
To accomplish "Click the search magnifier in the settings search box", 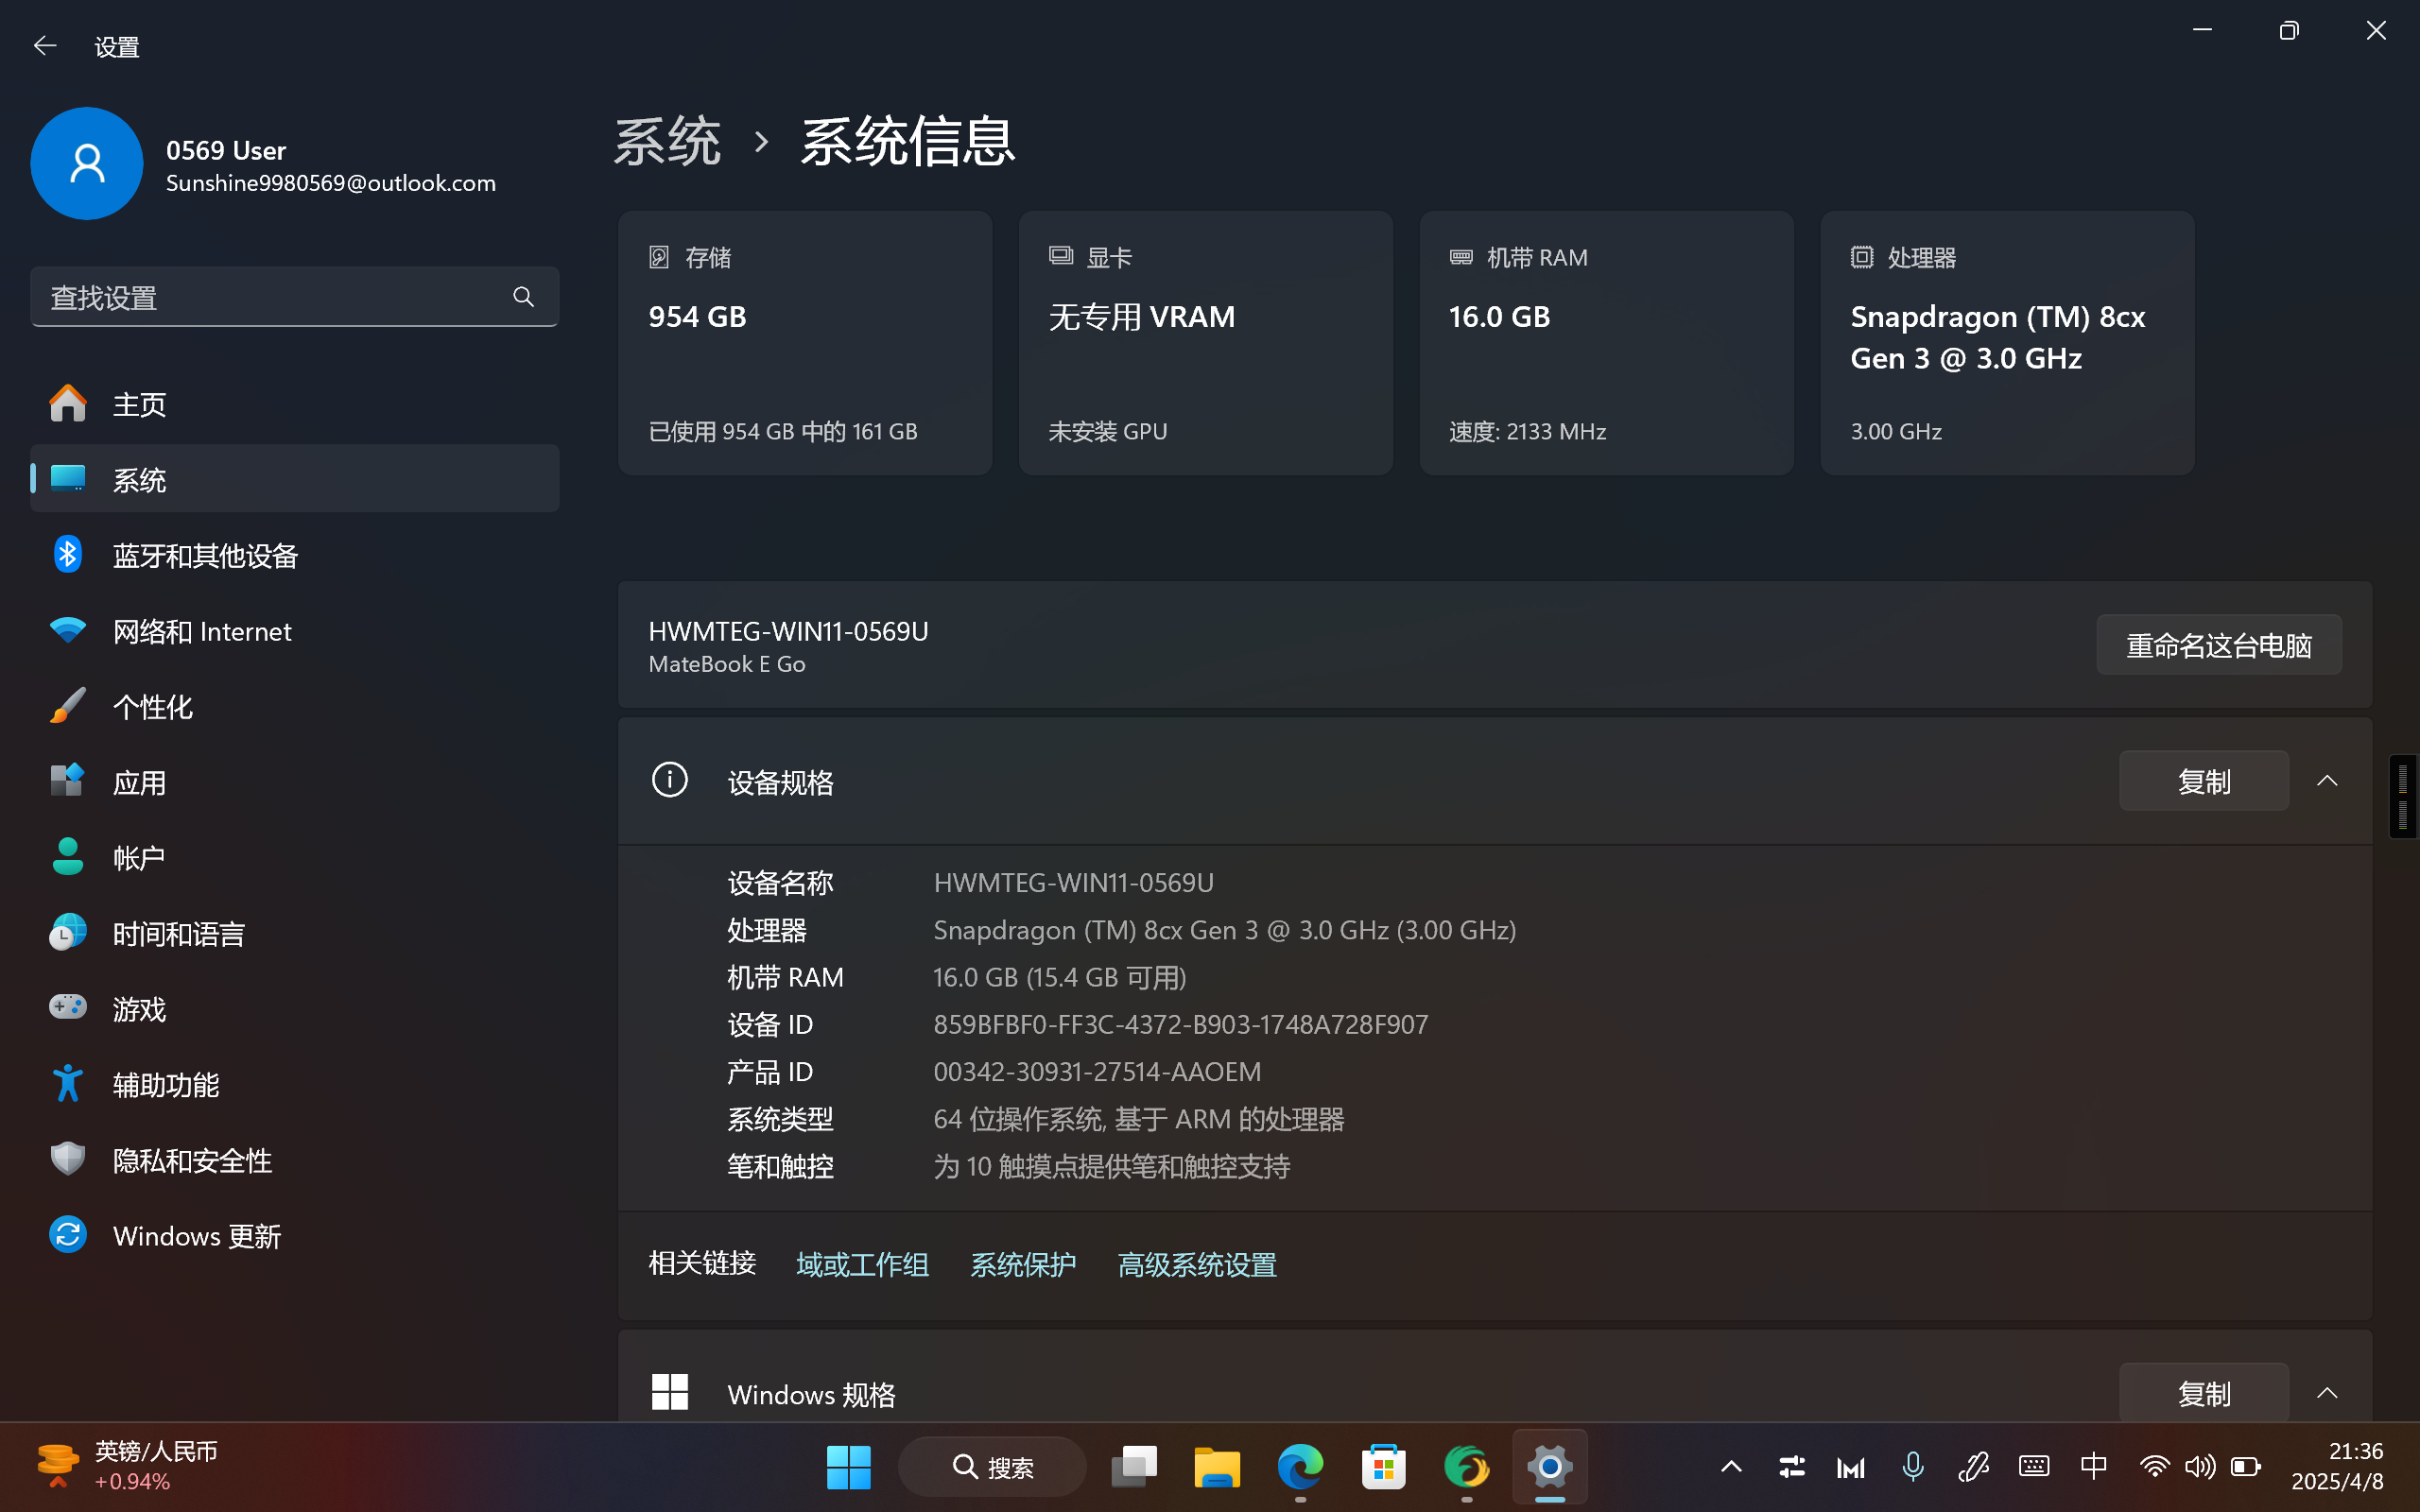I will pos(523,297).
